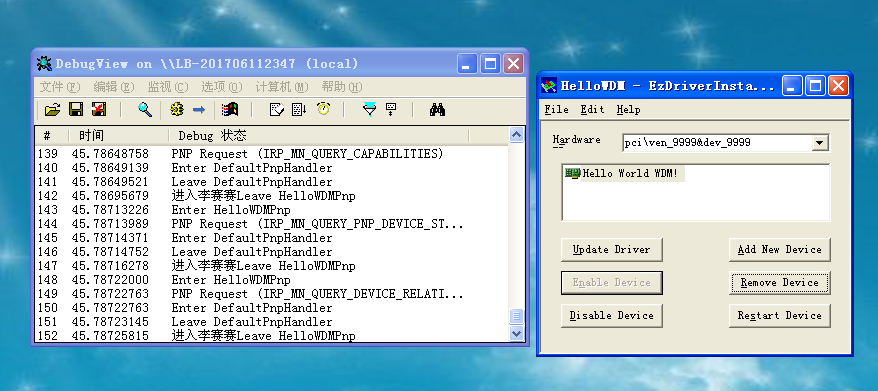Select row 146 Leave DefaultPnpHandler
878x391 pixels.
click(272, 252)
